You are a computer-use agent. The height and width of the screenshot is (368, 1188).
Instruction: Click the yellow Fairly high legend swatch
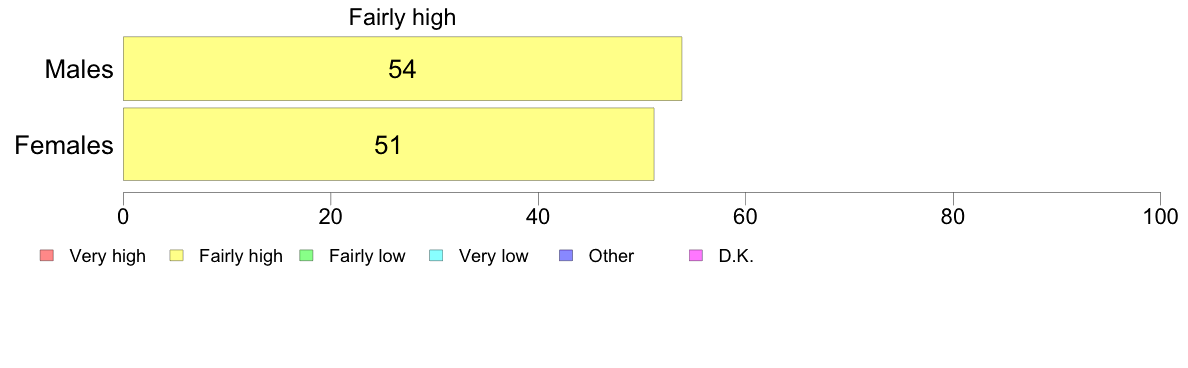click(x=176, y=256)
